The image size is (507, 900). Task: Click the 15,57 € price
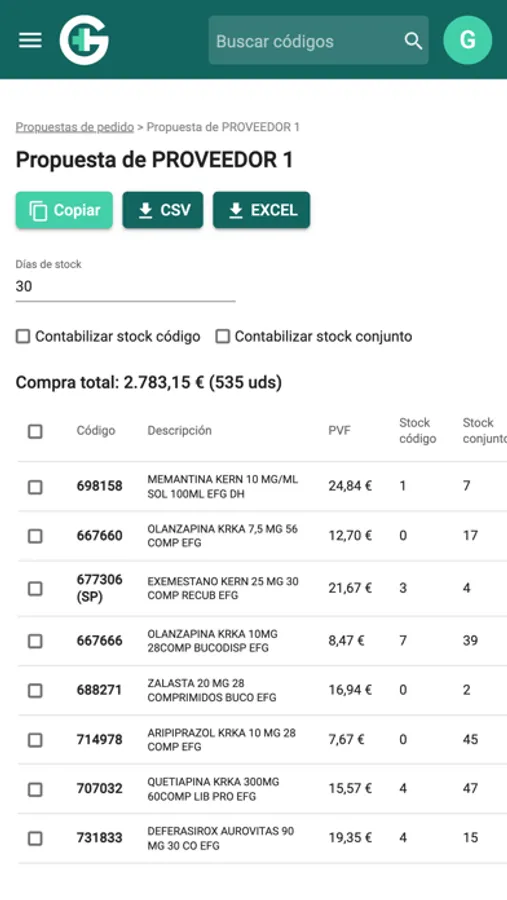click(350, 789)
